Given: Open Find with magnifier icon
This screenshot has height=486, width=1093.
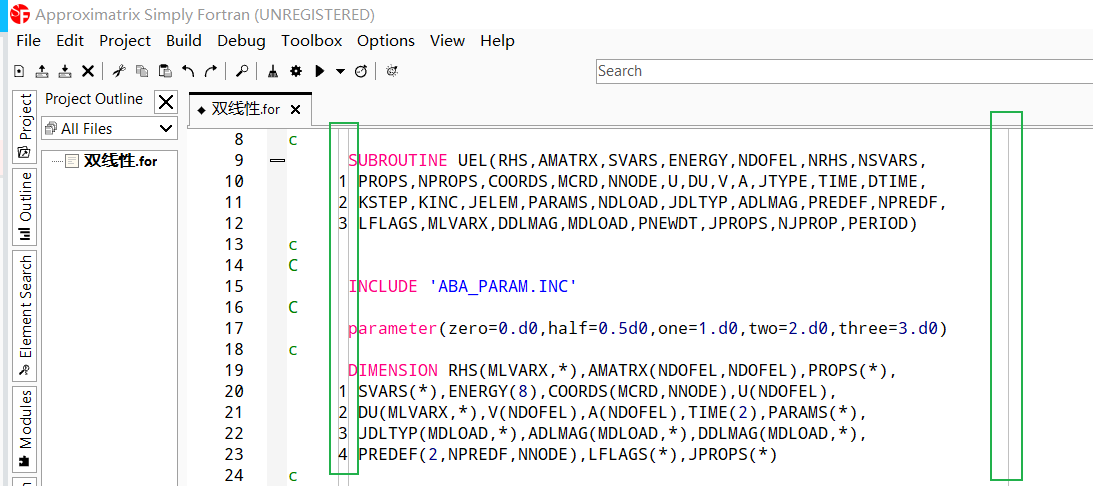Looking at the screenshot, I should (x=242, y=70).
